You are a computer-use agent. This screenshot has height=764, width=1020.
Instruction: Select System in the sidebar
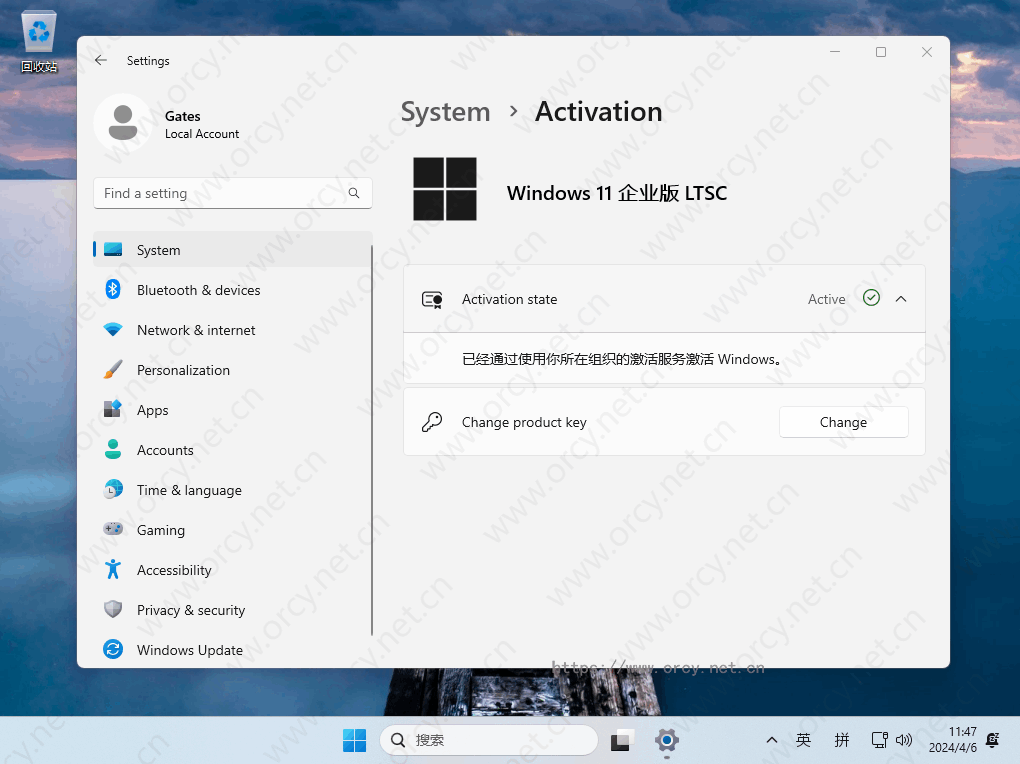coord(233,249)
